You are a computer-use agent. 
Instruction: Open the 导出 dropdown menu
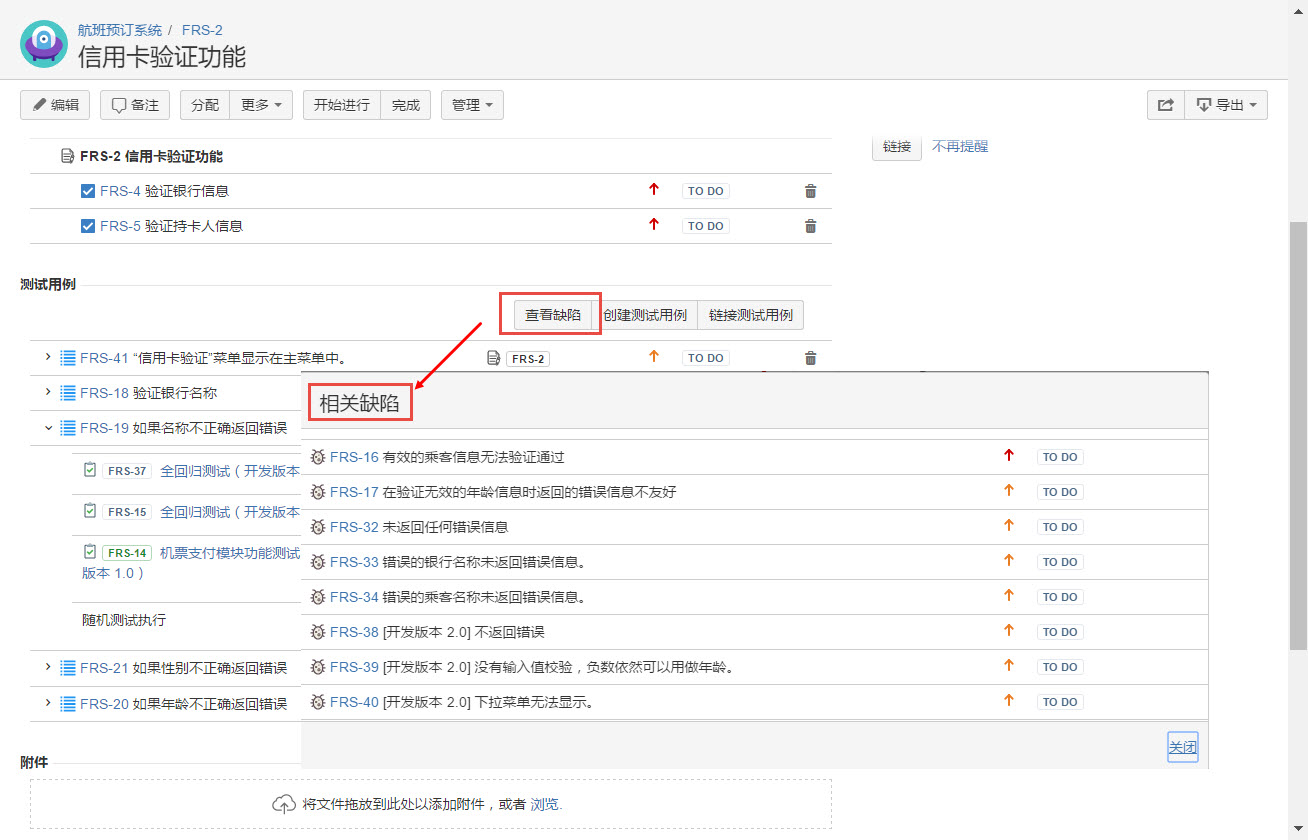1226,105
